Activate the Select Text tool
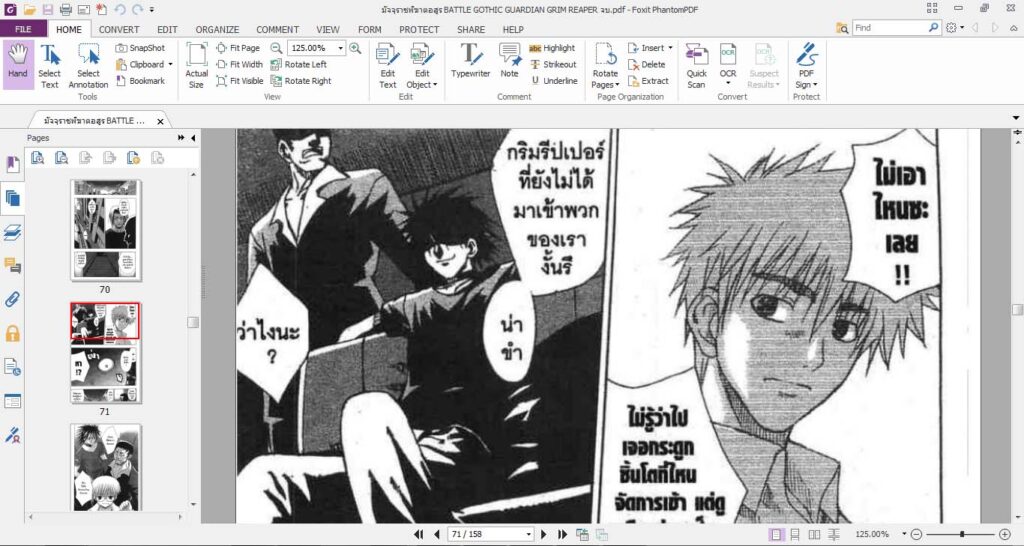Image resolution: width=1024 pixels, height=546 pixels. pos(50,66)
